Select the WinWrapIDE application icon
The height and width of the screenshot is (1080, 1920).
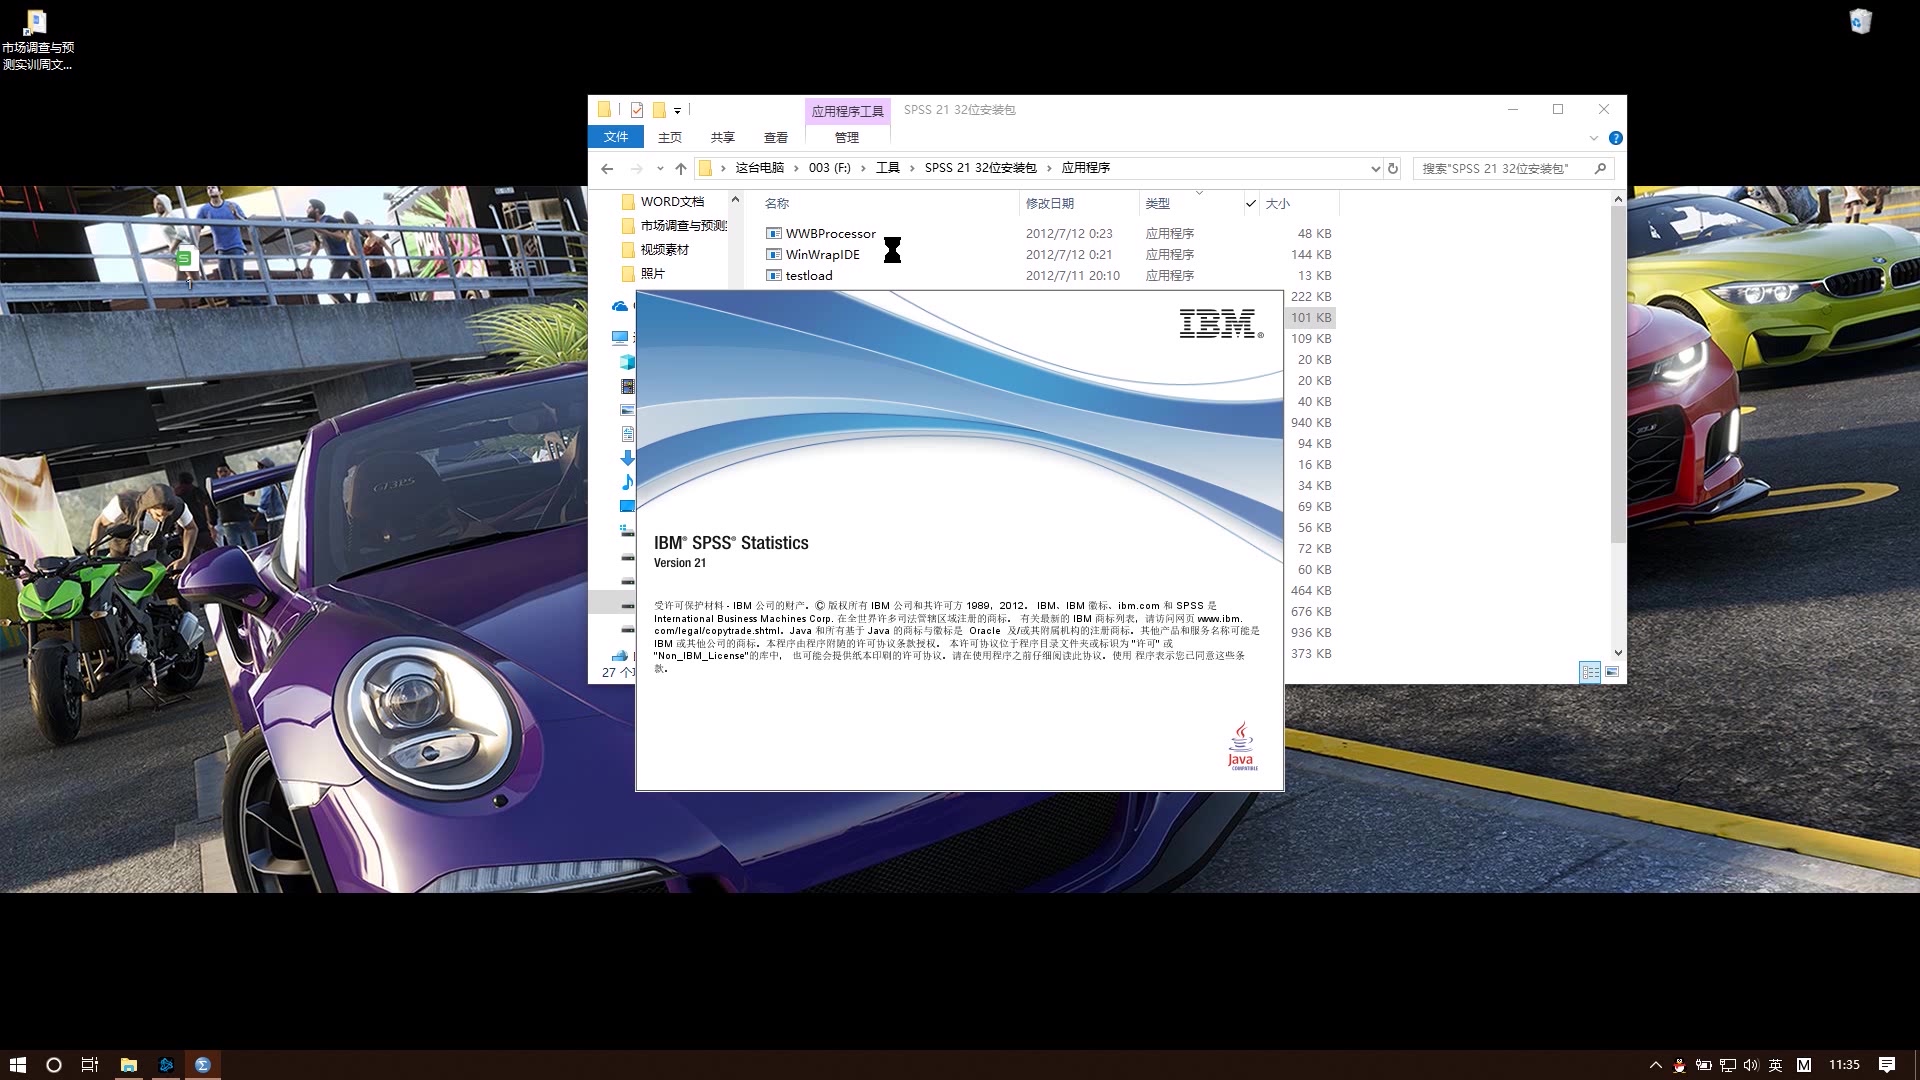pos(773,254)
